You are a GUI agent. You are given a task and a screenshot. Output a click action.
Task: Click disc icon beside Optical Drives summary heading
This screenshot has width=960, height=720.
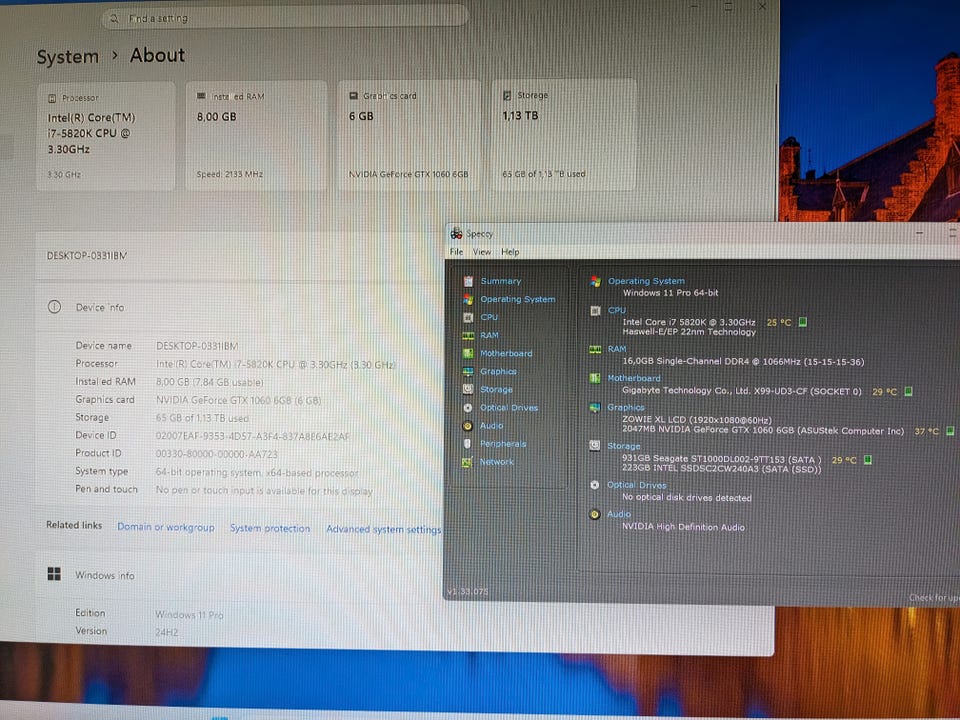pyautogui.click(x=594, y=485)
